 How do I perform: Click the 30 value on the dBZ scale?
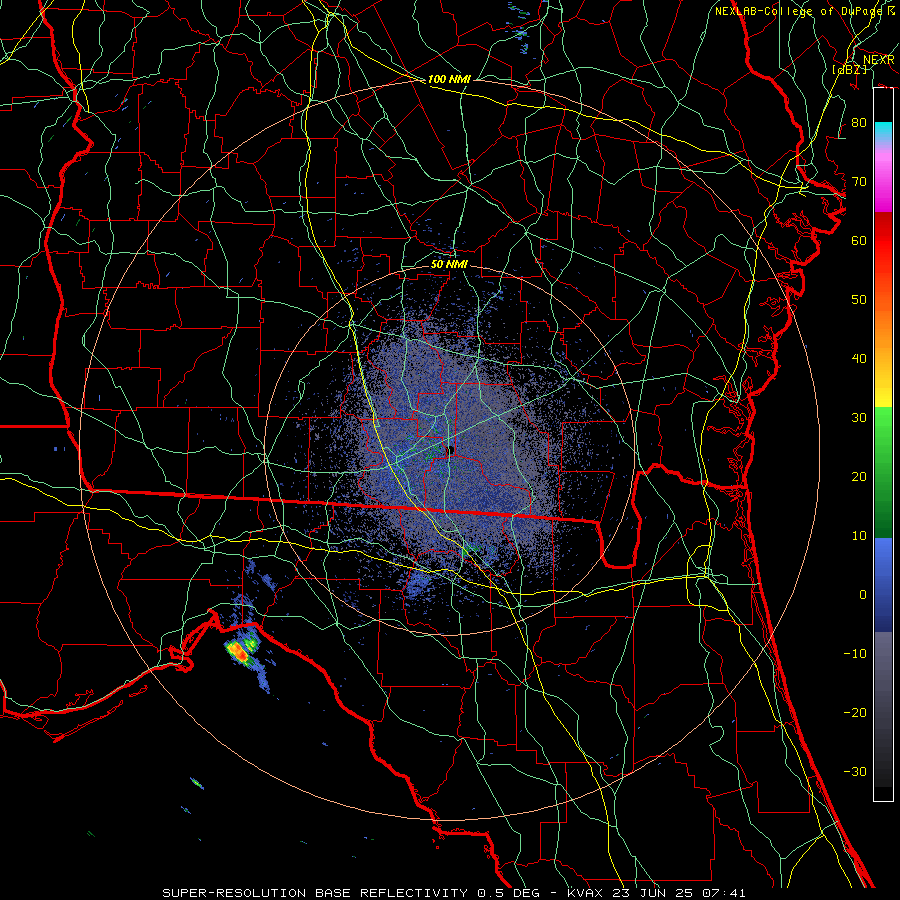coord(859,418)
